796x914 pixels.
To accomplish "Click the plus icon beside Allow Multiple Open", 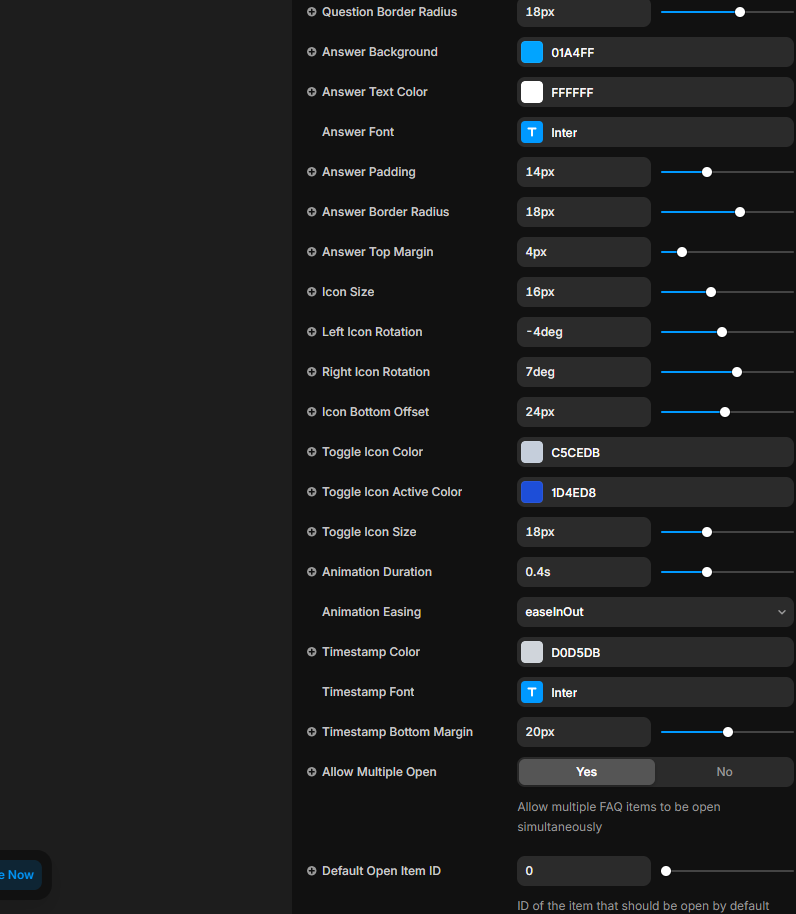I will [x=312, y=772].
